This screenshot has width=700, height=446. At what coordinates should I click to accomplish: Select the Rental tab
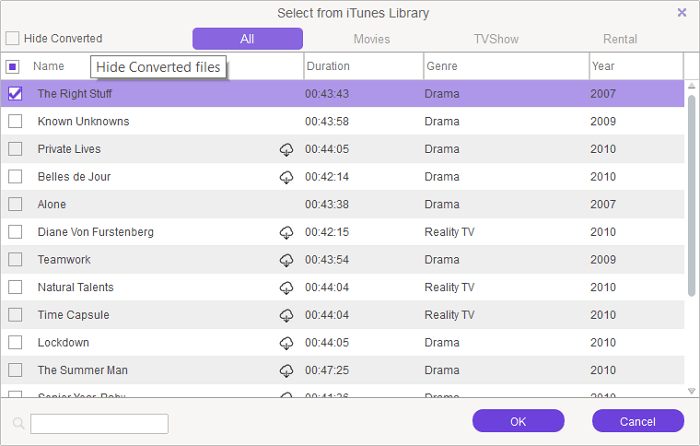pos(620,39)
